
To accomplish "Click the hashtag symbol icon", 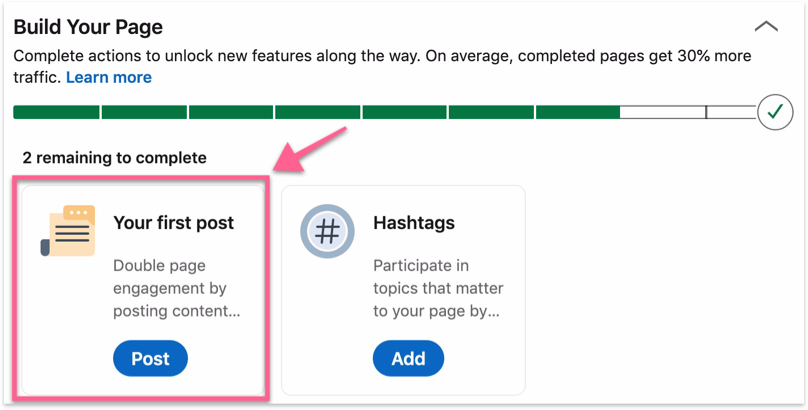I will click(326, 232).
